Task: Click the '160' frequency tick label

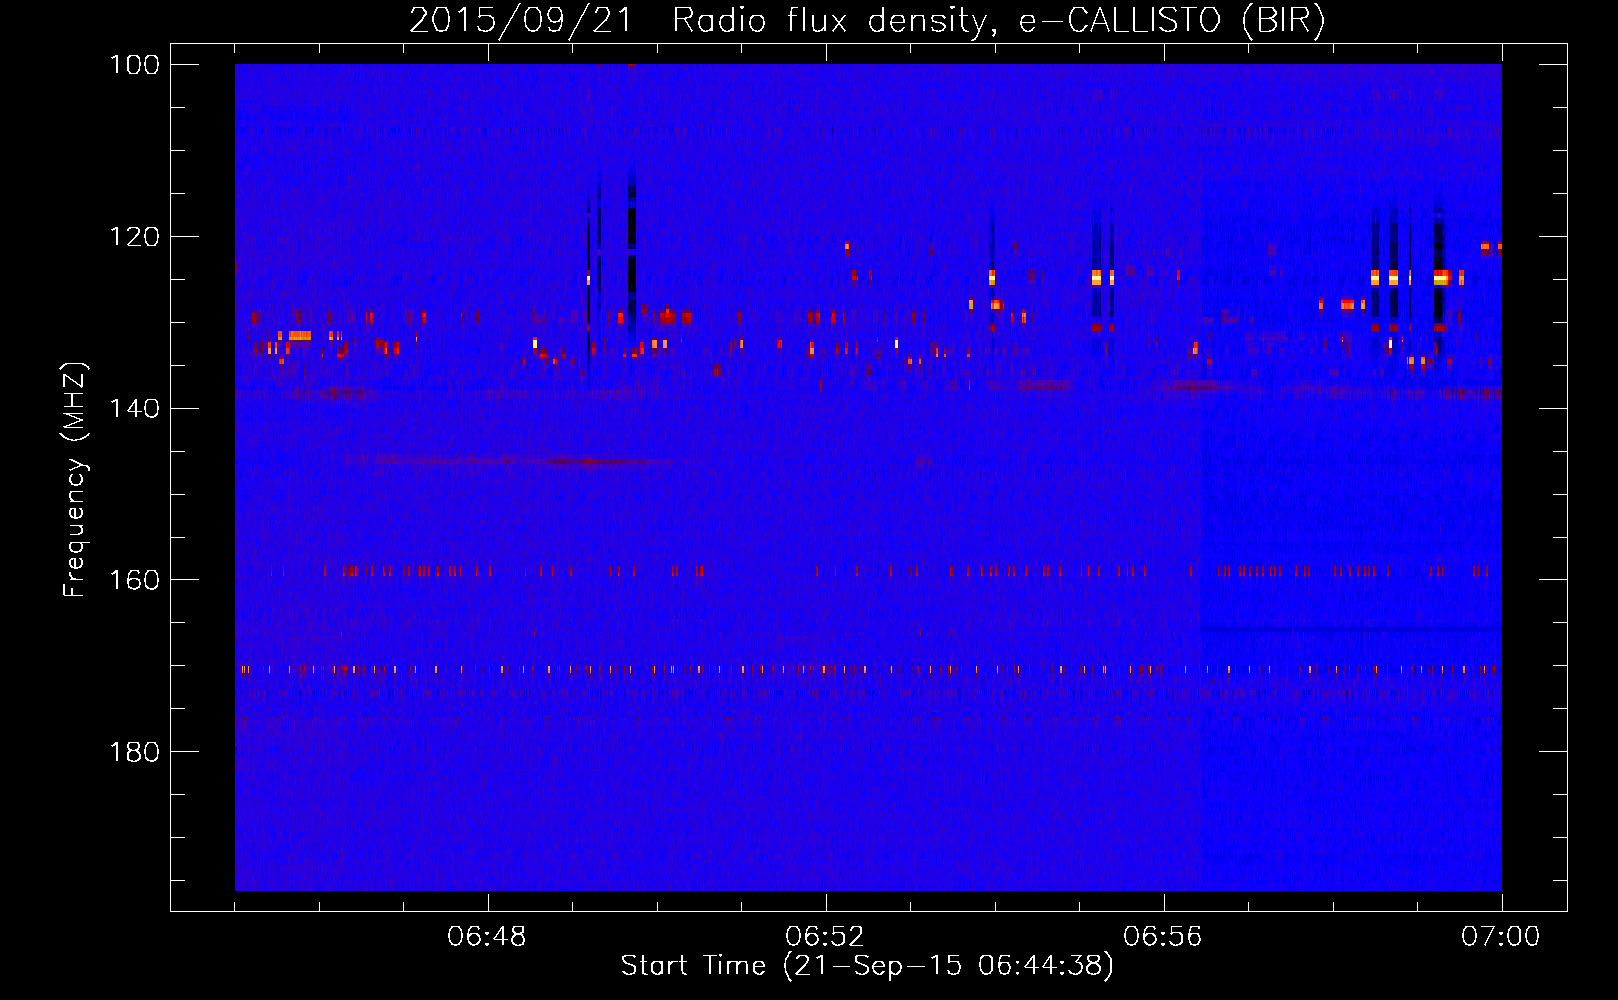Action: [x=135, y=580]
